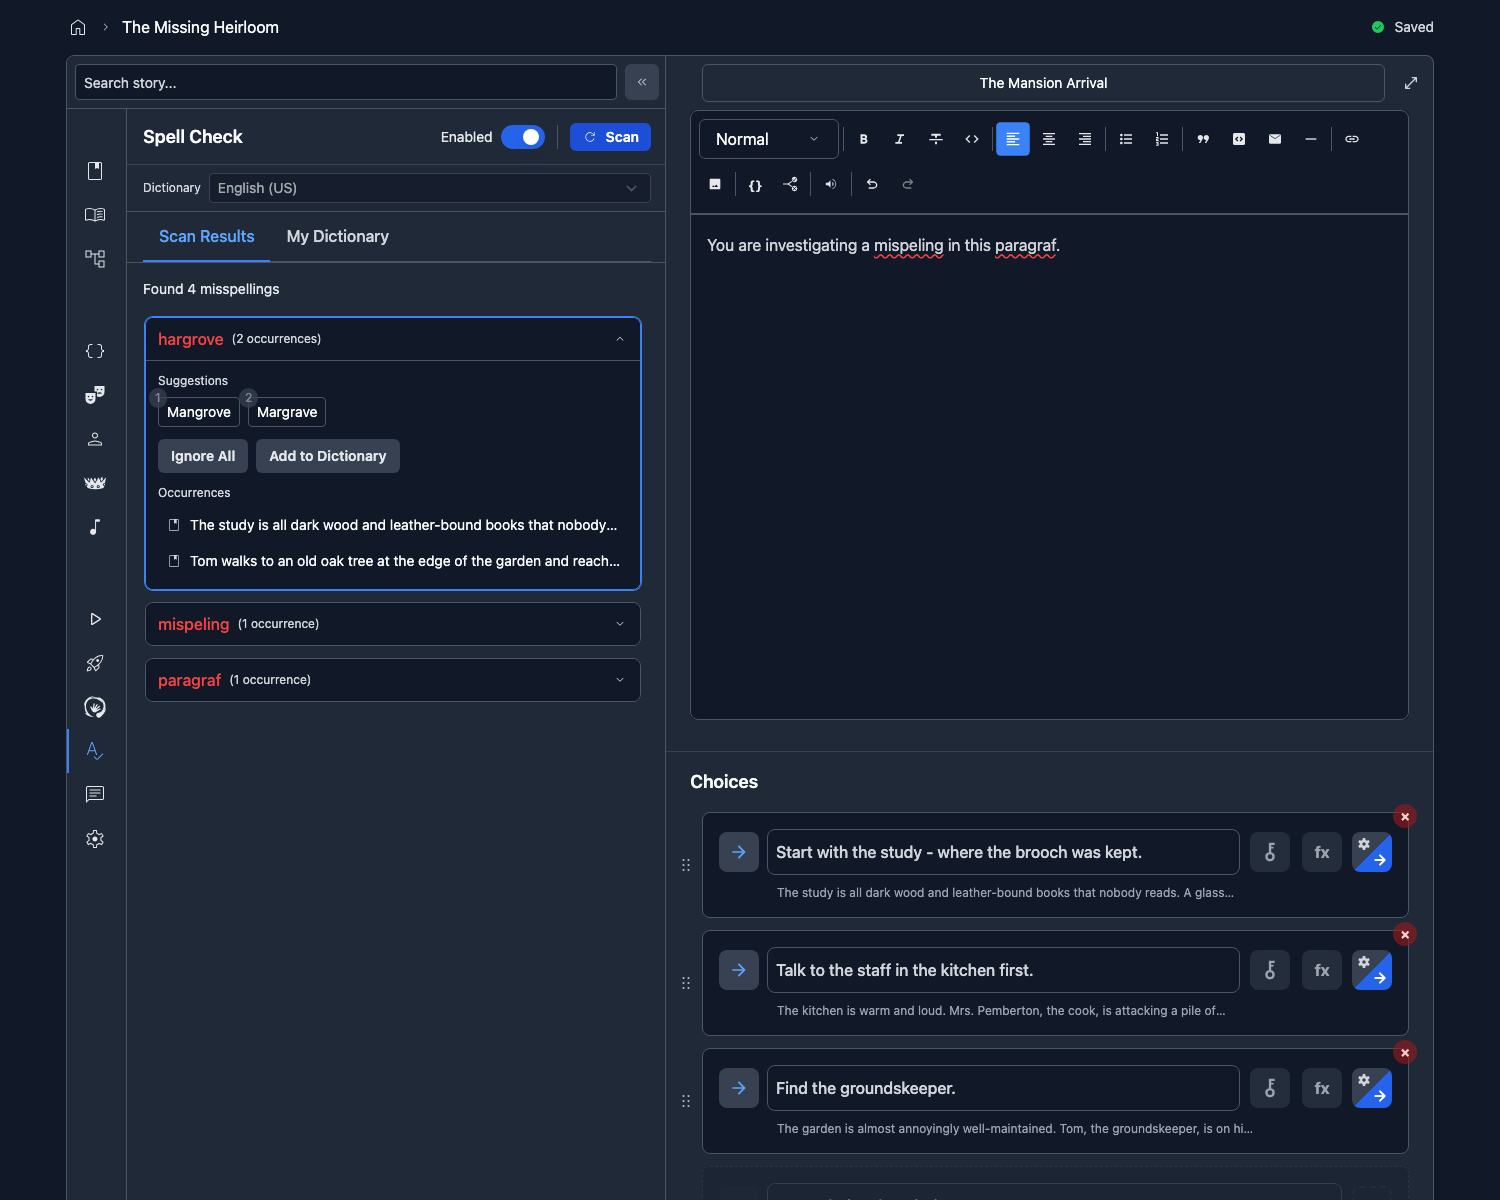1500x1200 pixels.
Task: Click center alignment for the paragraph
Action: click(1048, 139)
